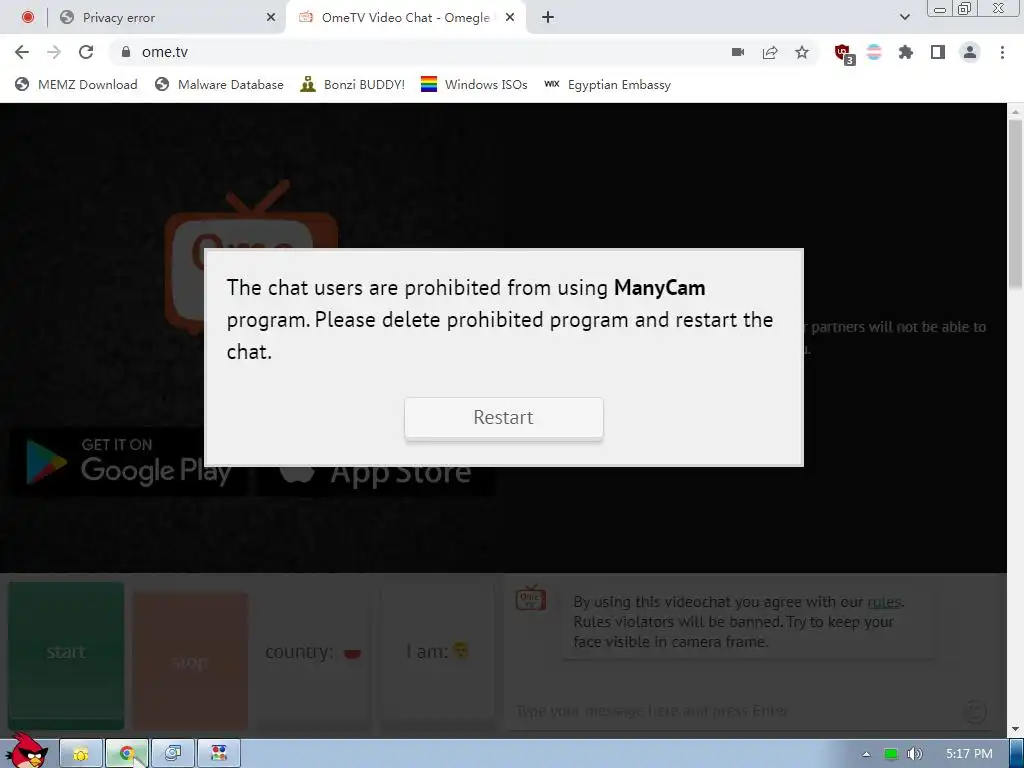Go back with the browser back arrow

click(22, 52)
